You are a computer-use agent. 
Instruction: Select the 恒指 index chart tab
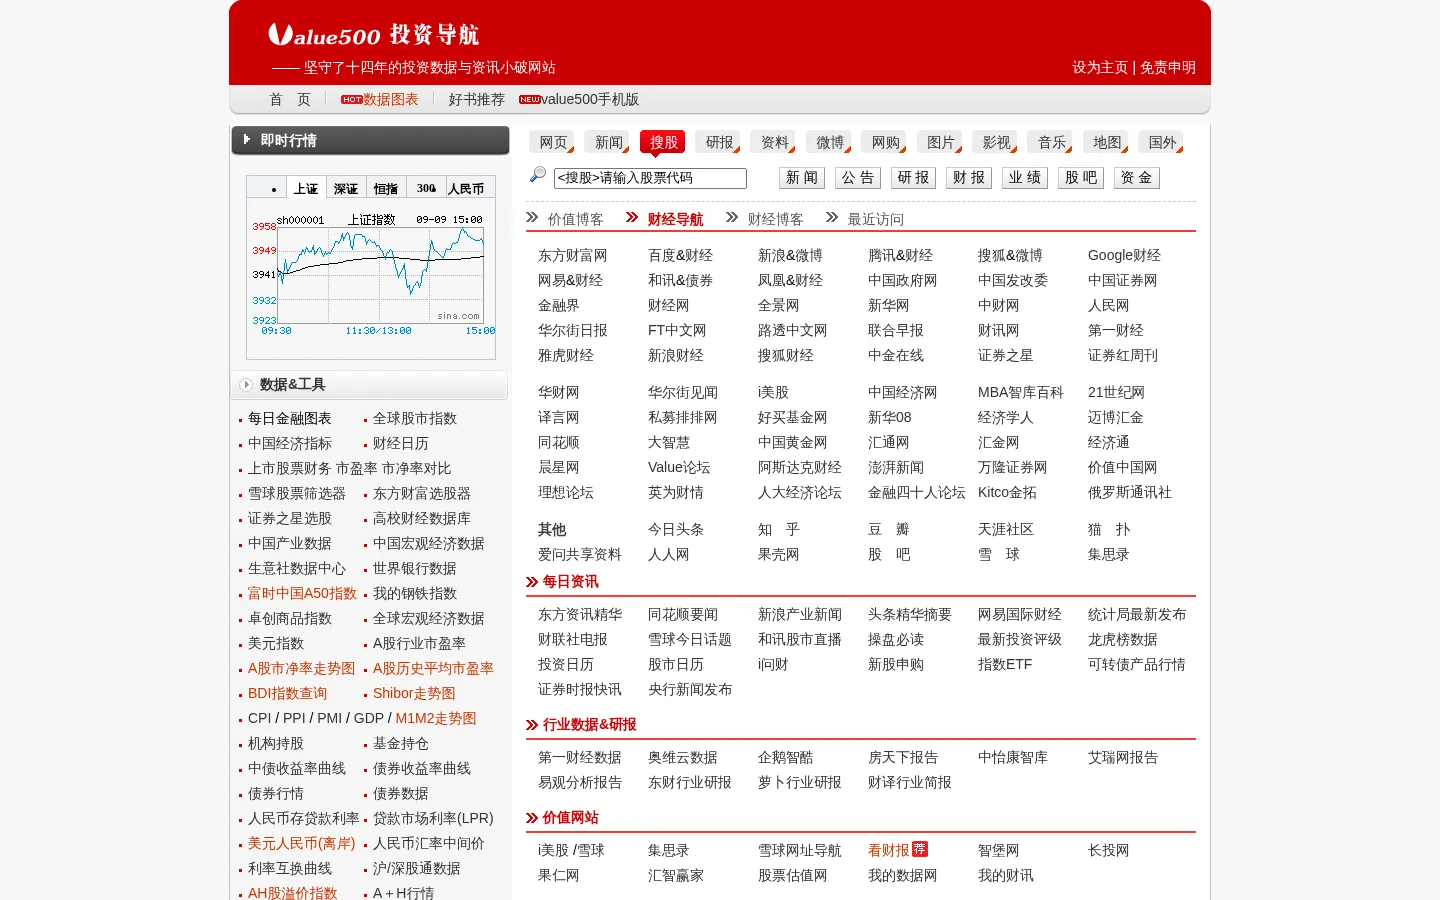coord(386,188)
